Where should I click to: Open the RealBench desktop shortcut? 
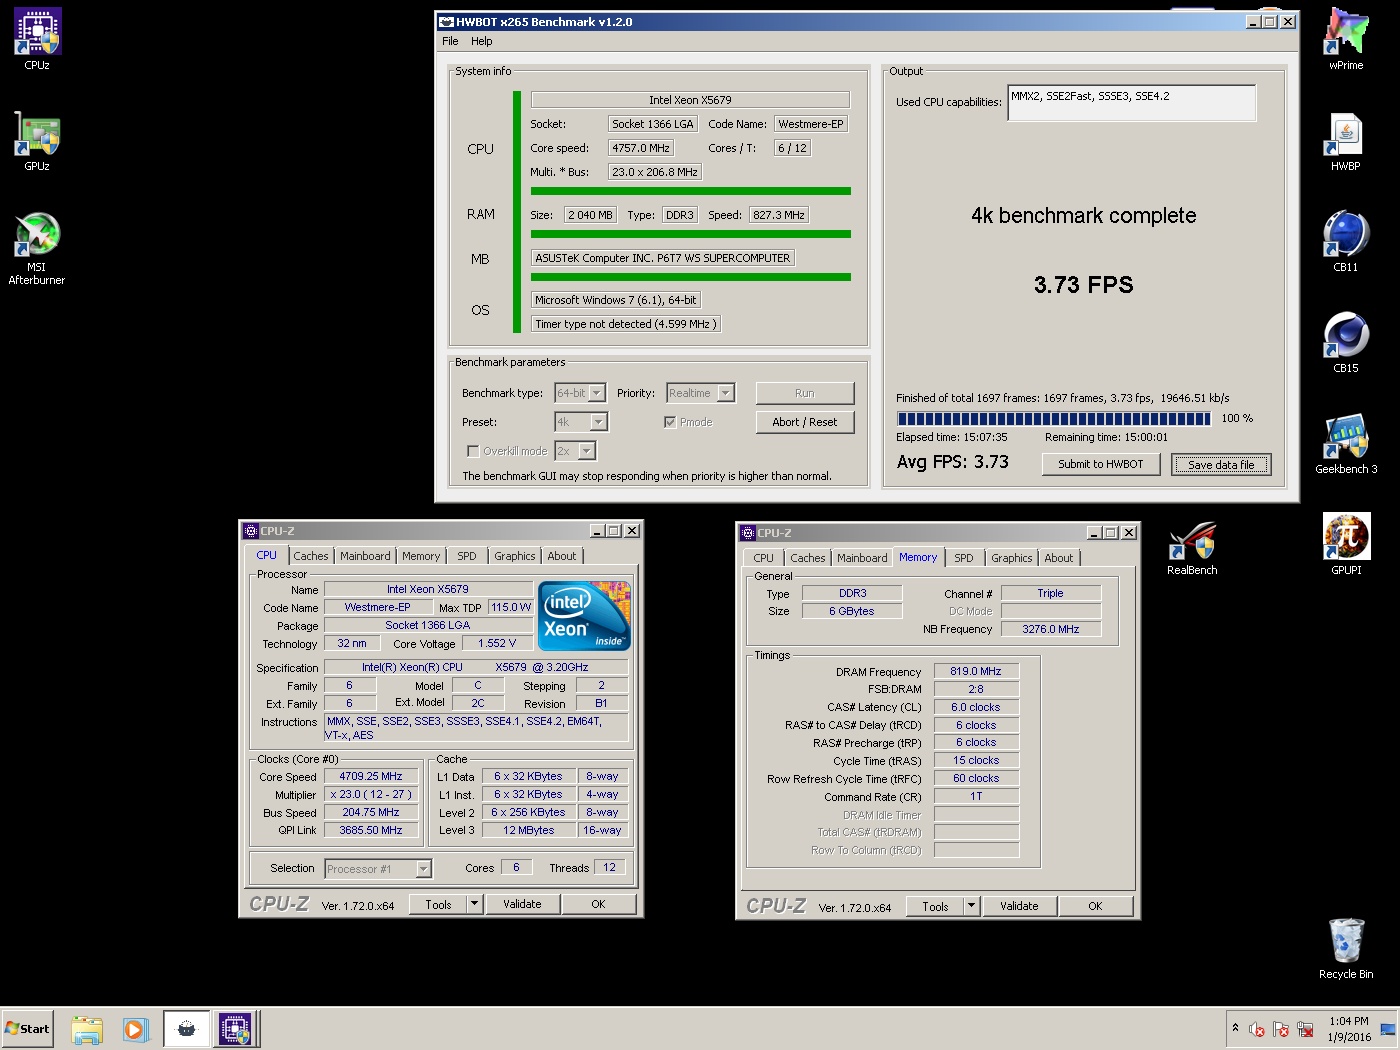pos(1192,548)
